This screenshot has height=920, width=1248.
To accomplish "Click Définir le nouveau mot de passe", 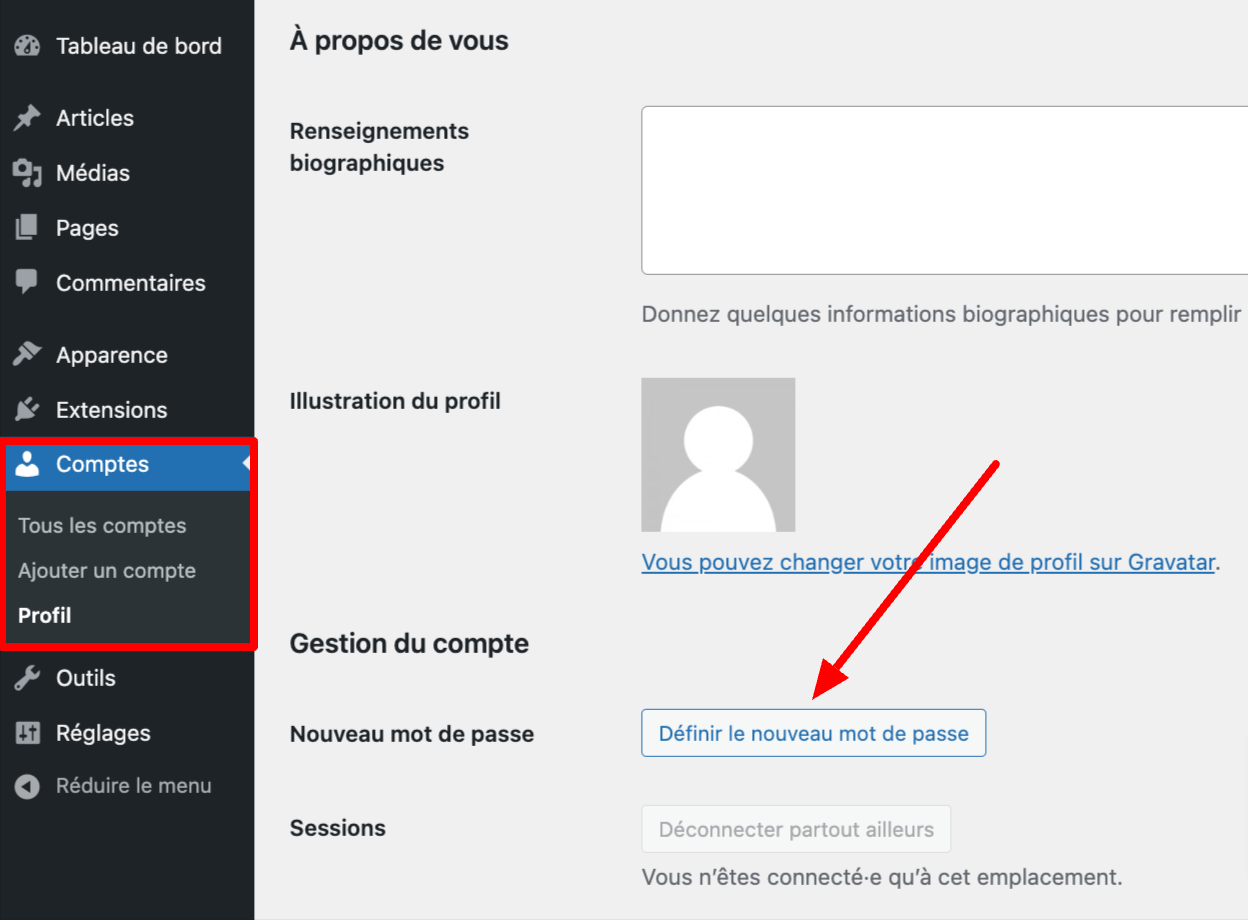I will tap(813, 732).
